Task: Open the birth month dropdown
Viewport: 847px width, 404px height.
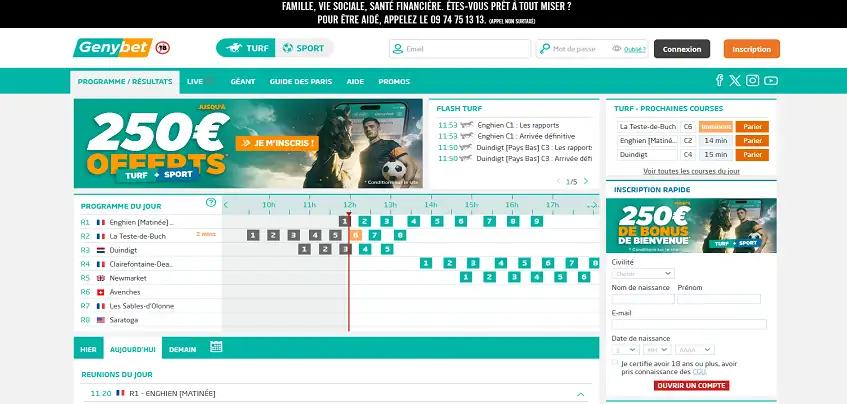Action: coord(657,350)
